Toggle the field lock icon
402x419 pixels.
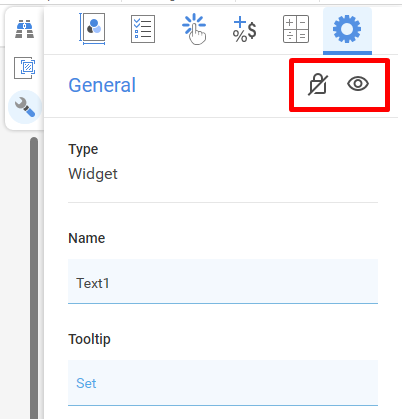318,84
